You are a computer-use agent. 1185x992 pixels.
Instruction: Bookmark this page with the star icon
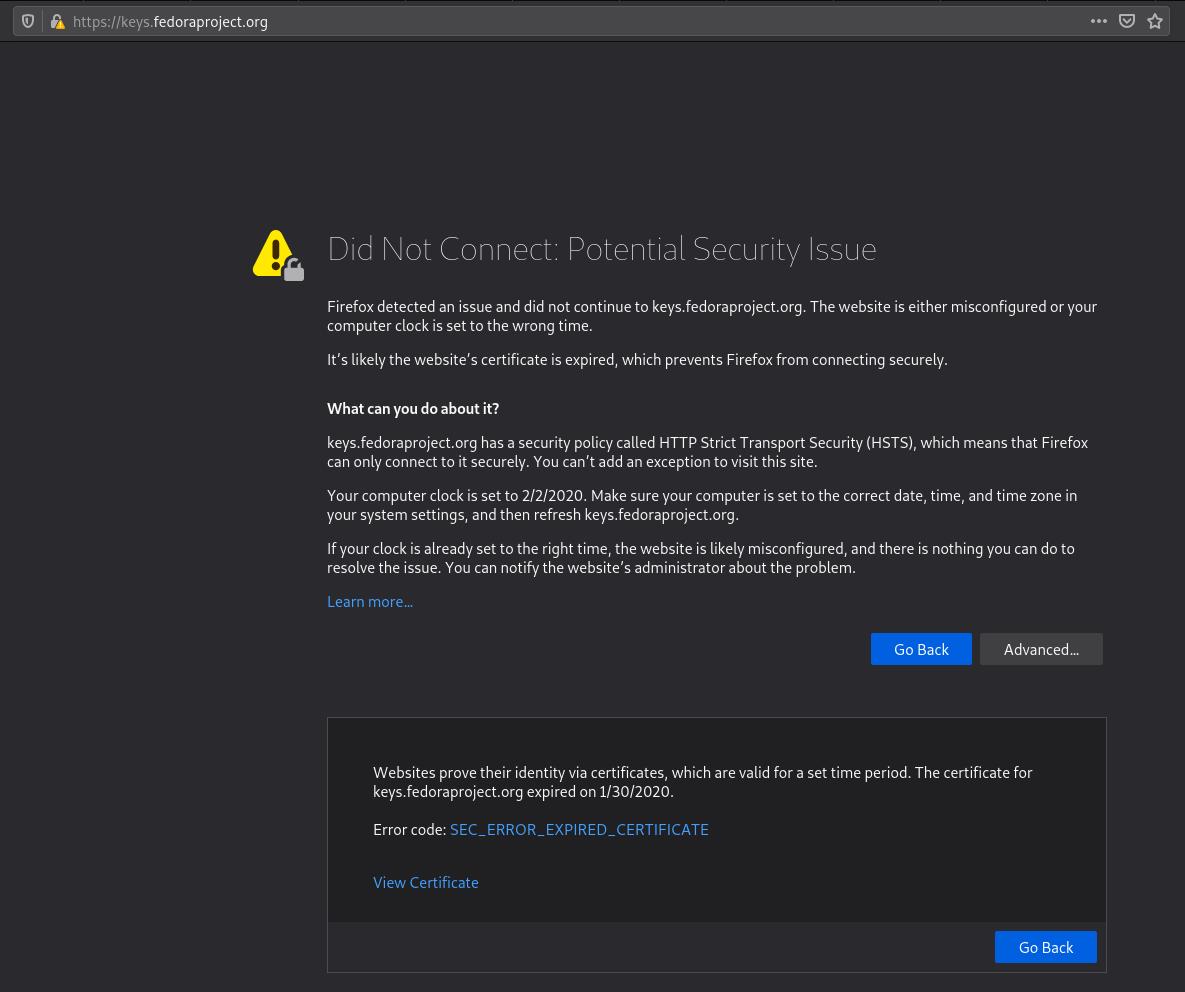coord(1155,21)
